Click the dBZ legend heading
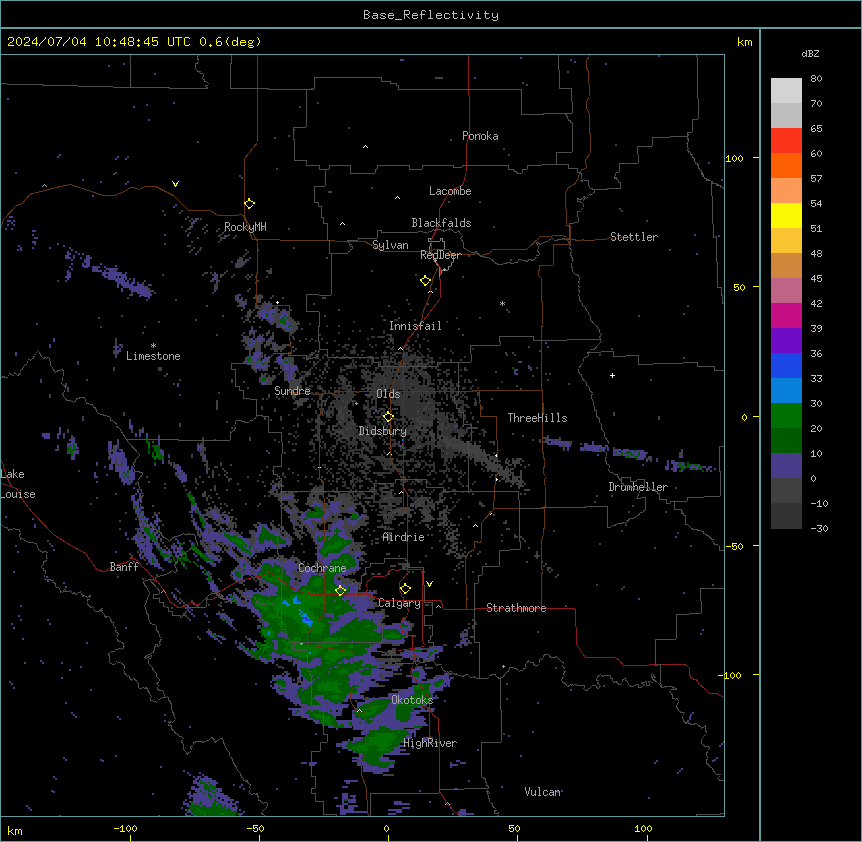The width and height of the screenshot is (862, 842). pyautogui.click(x=810, y=54)
